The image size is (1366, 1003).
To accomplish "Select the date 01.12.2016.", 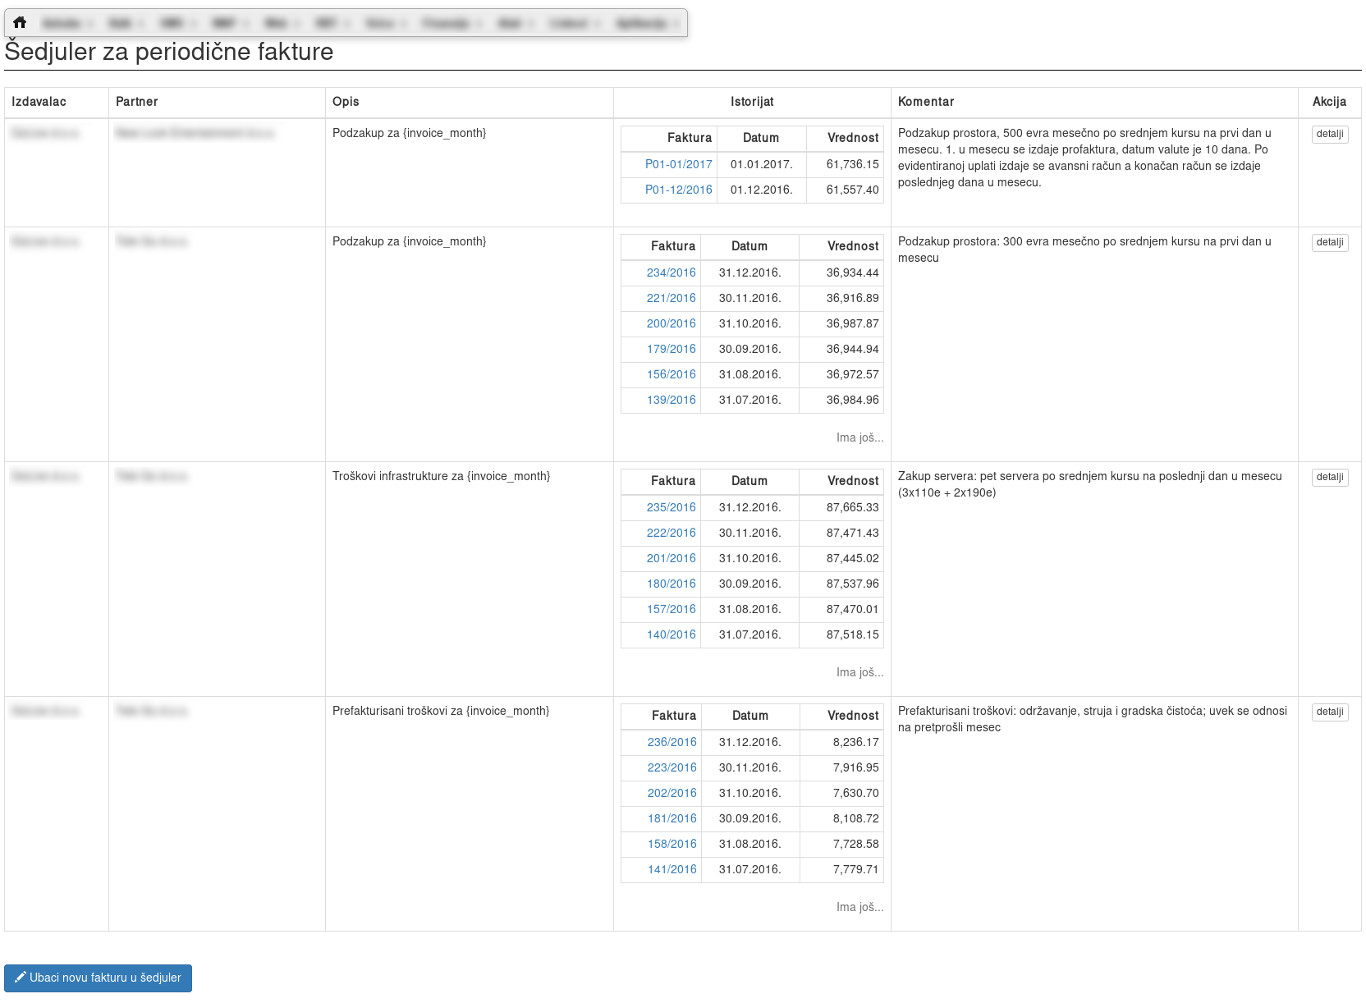I will [x=761, y=190].
